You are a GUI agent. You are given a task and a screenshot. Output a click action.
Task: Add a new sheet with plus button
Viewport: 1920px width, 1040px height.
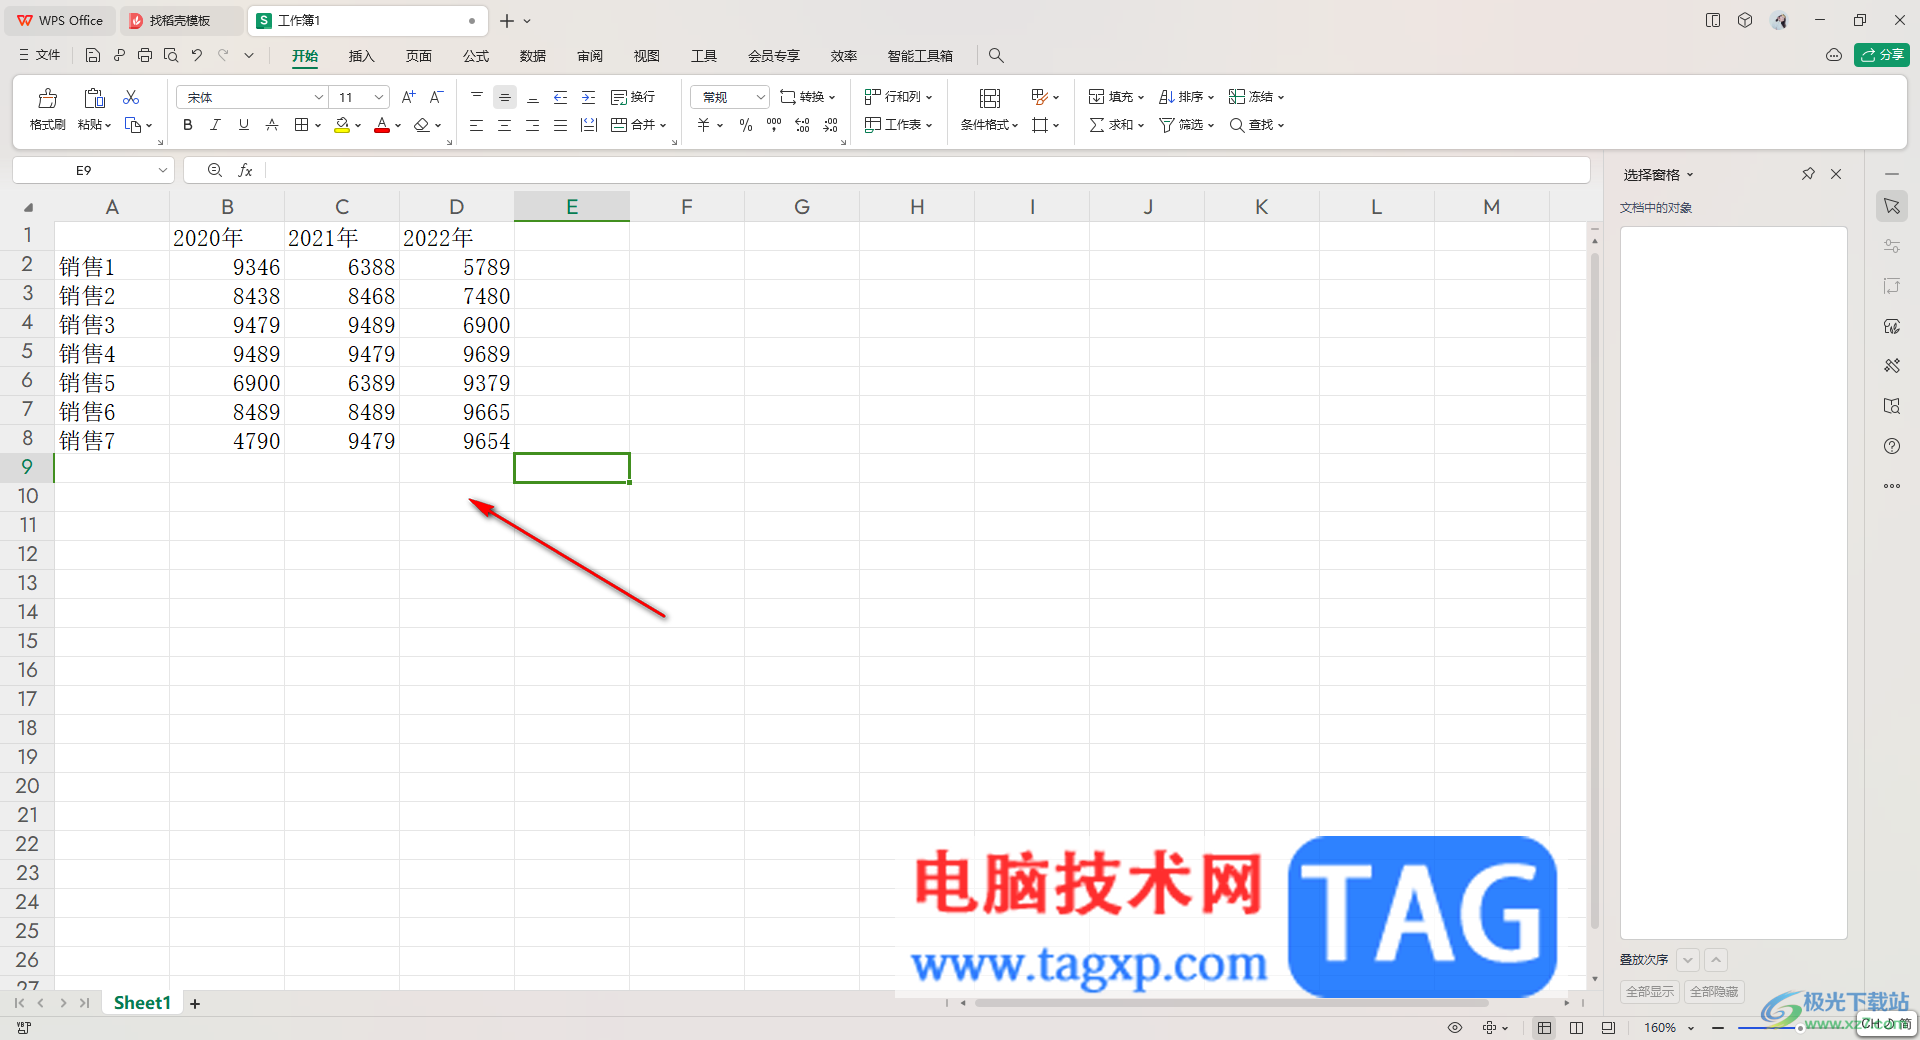[x=195, y=1004]
